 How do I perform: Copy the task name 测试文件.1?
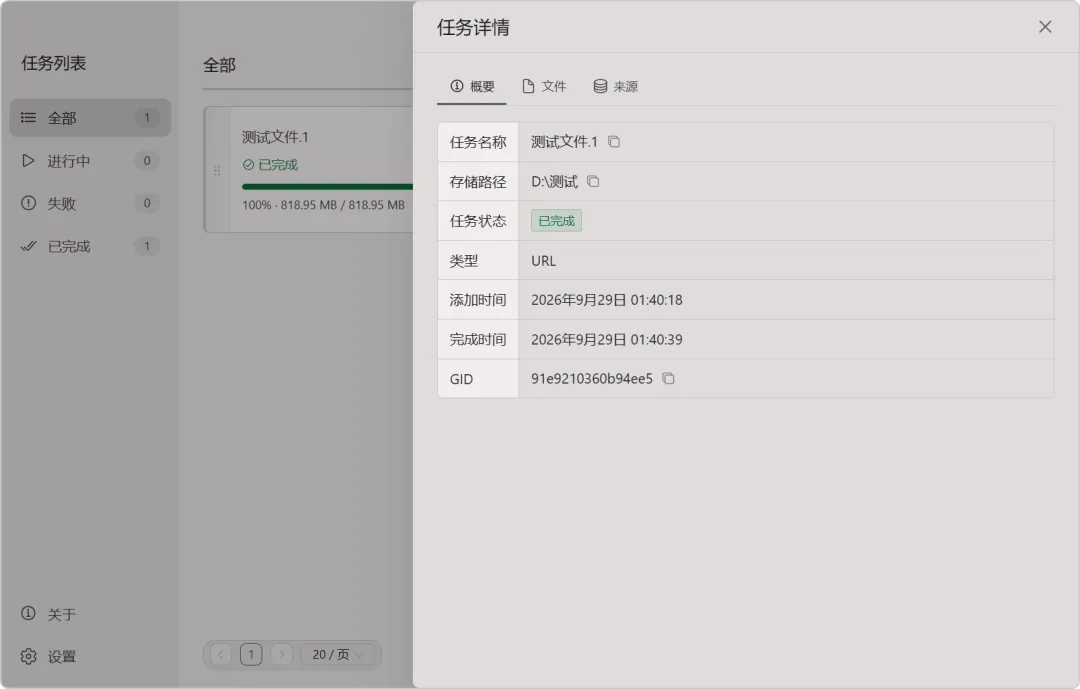614,142
